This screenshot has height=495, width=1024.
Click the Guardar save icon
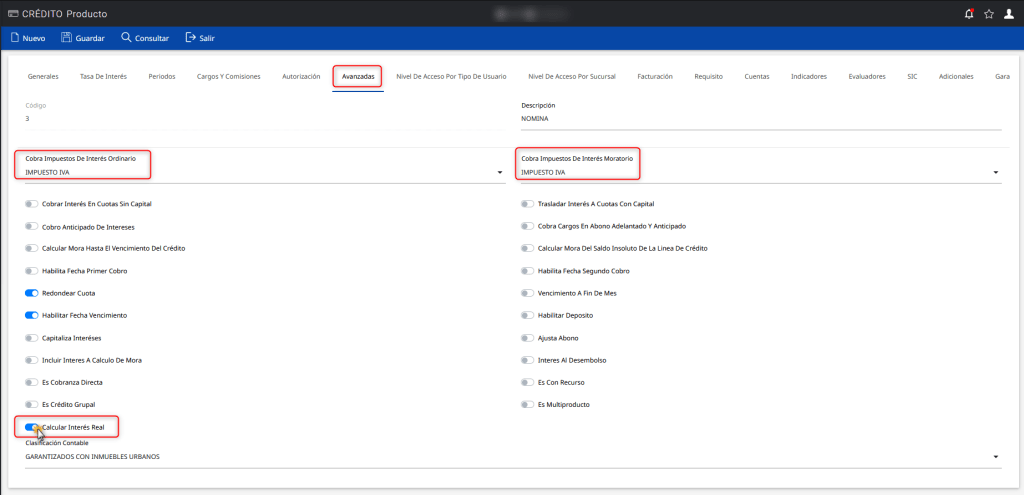point(66,38)
